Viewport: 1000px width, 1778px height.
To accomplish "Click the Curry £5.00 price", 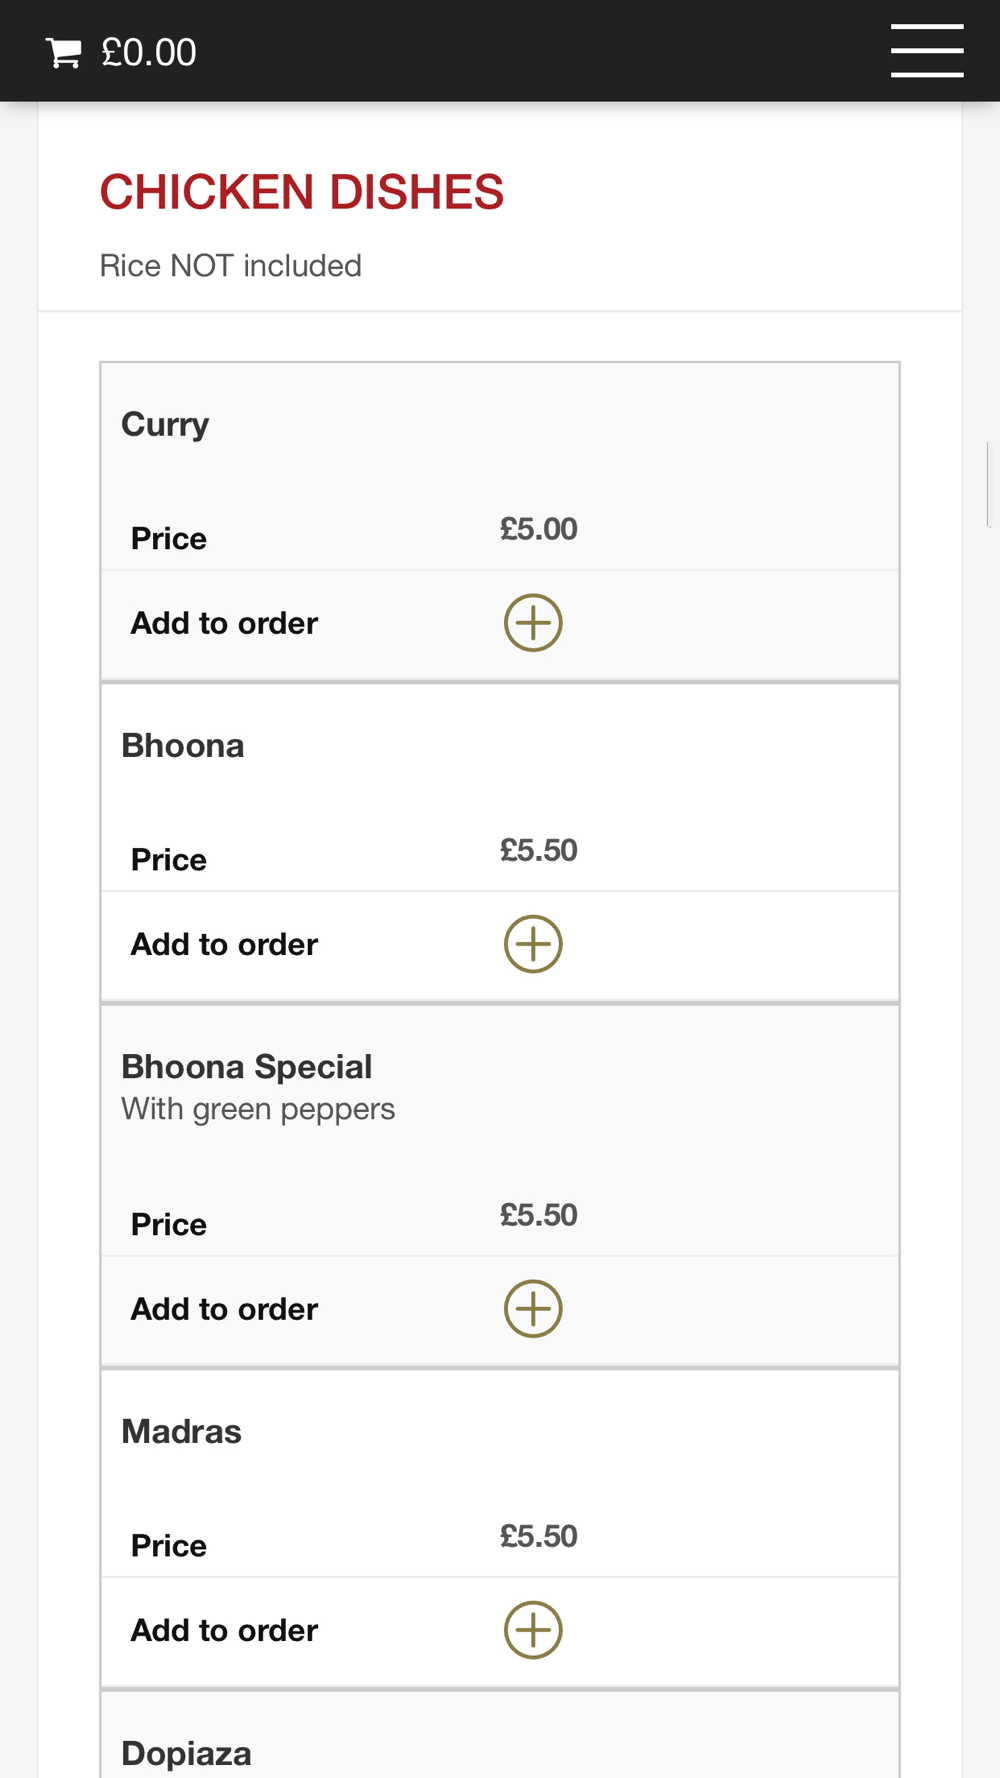I will 539,529.
